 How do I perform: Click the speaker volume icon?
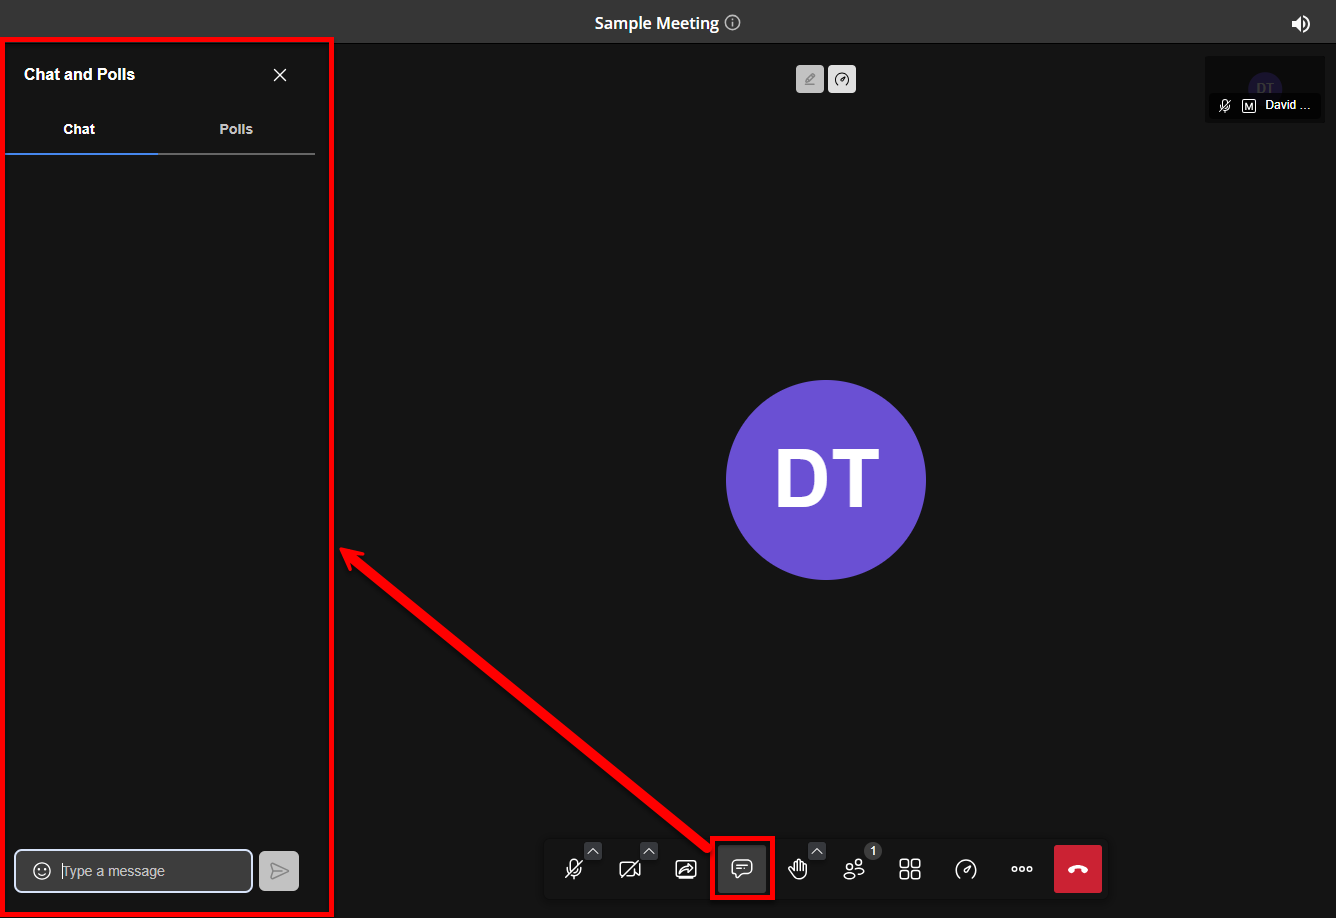(x=1301, y=24)
